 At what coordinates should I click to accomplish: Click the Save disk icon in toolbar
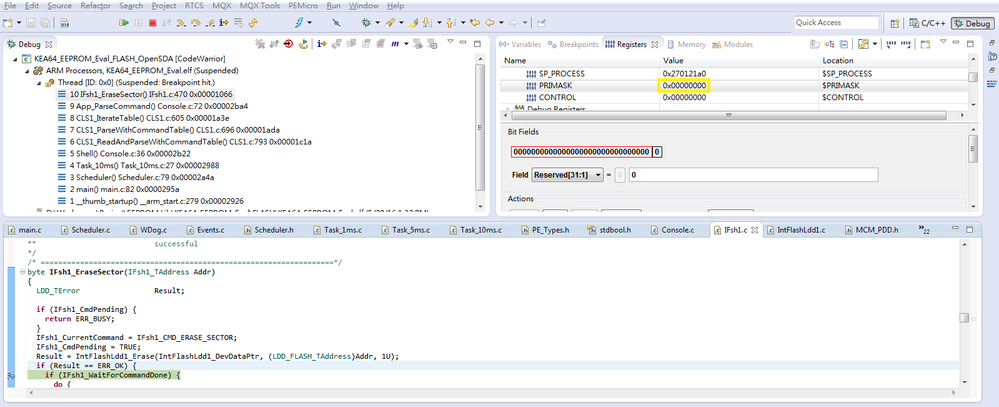click(x=32, y=23)
